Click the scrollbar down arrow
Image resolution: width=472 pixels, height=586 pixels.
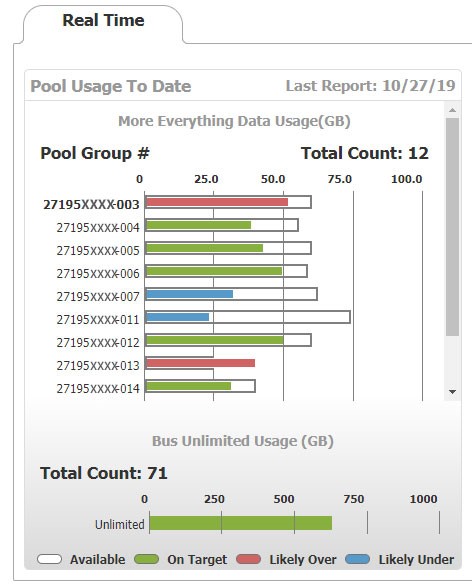click(452, 392)
